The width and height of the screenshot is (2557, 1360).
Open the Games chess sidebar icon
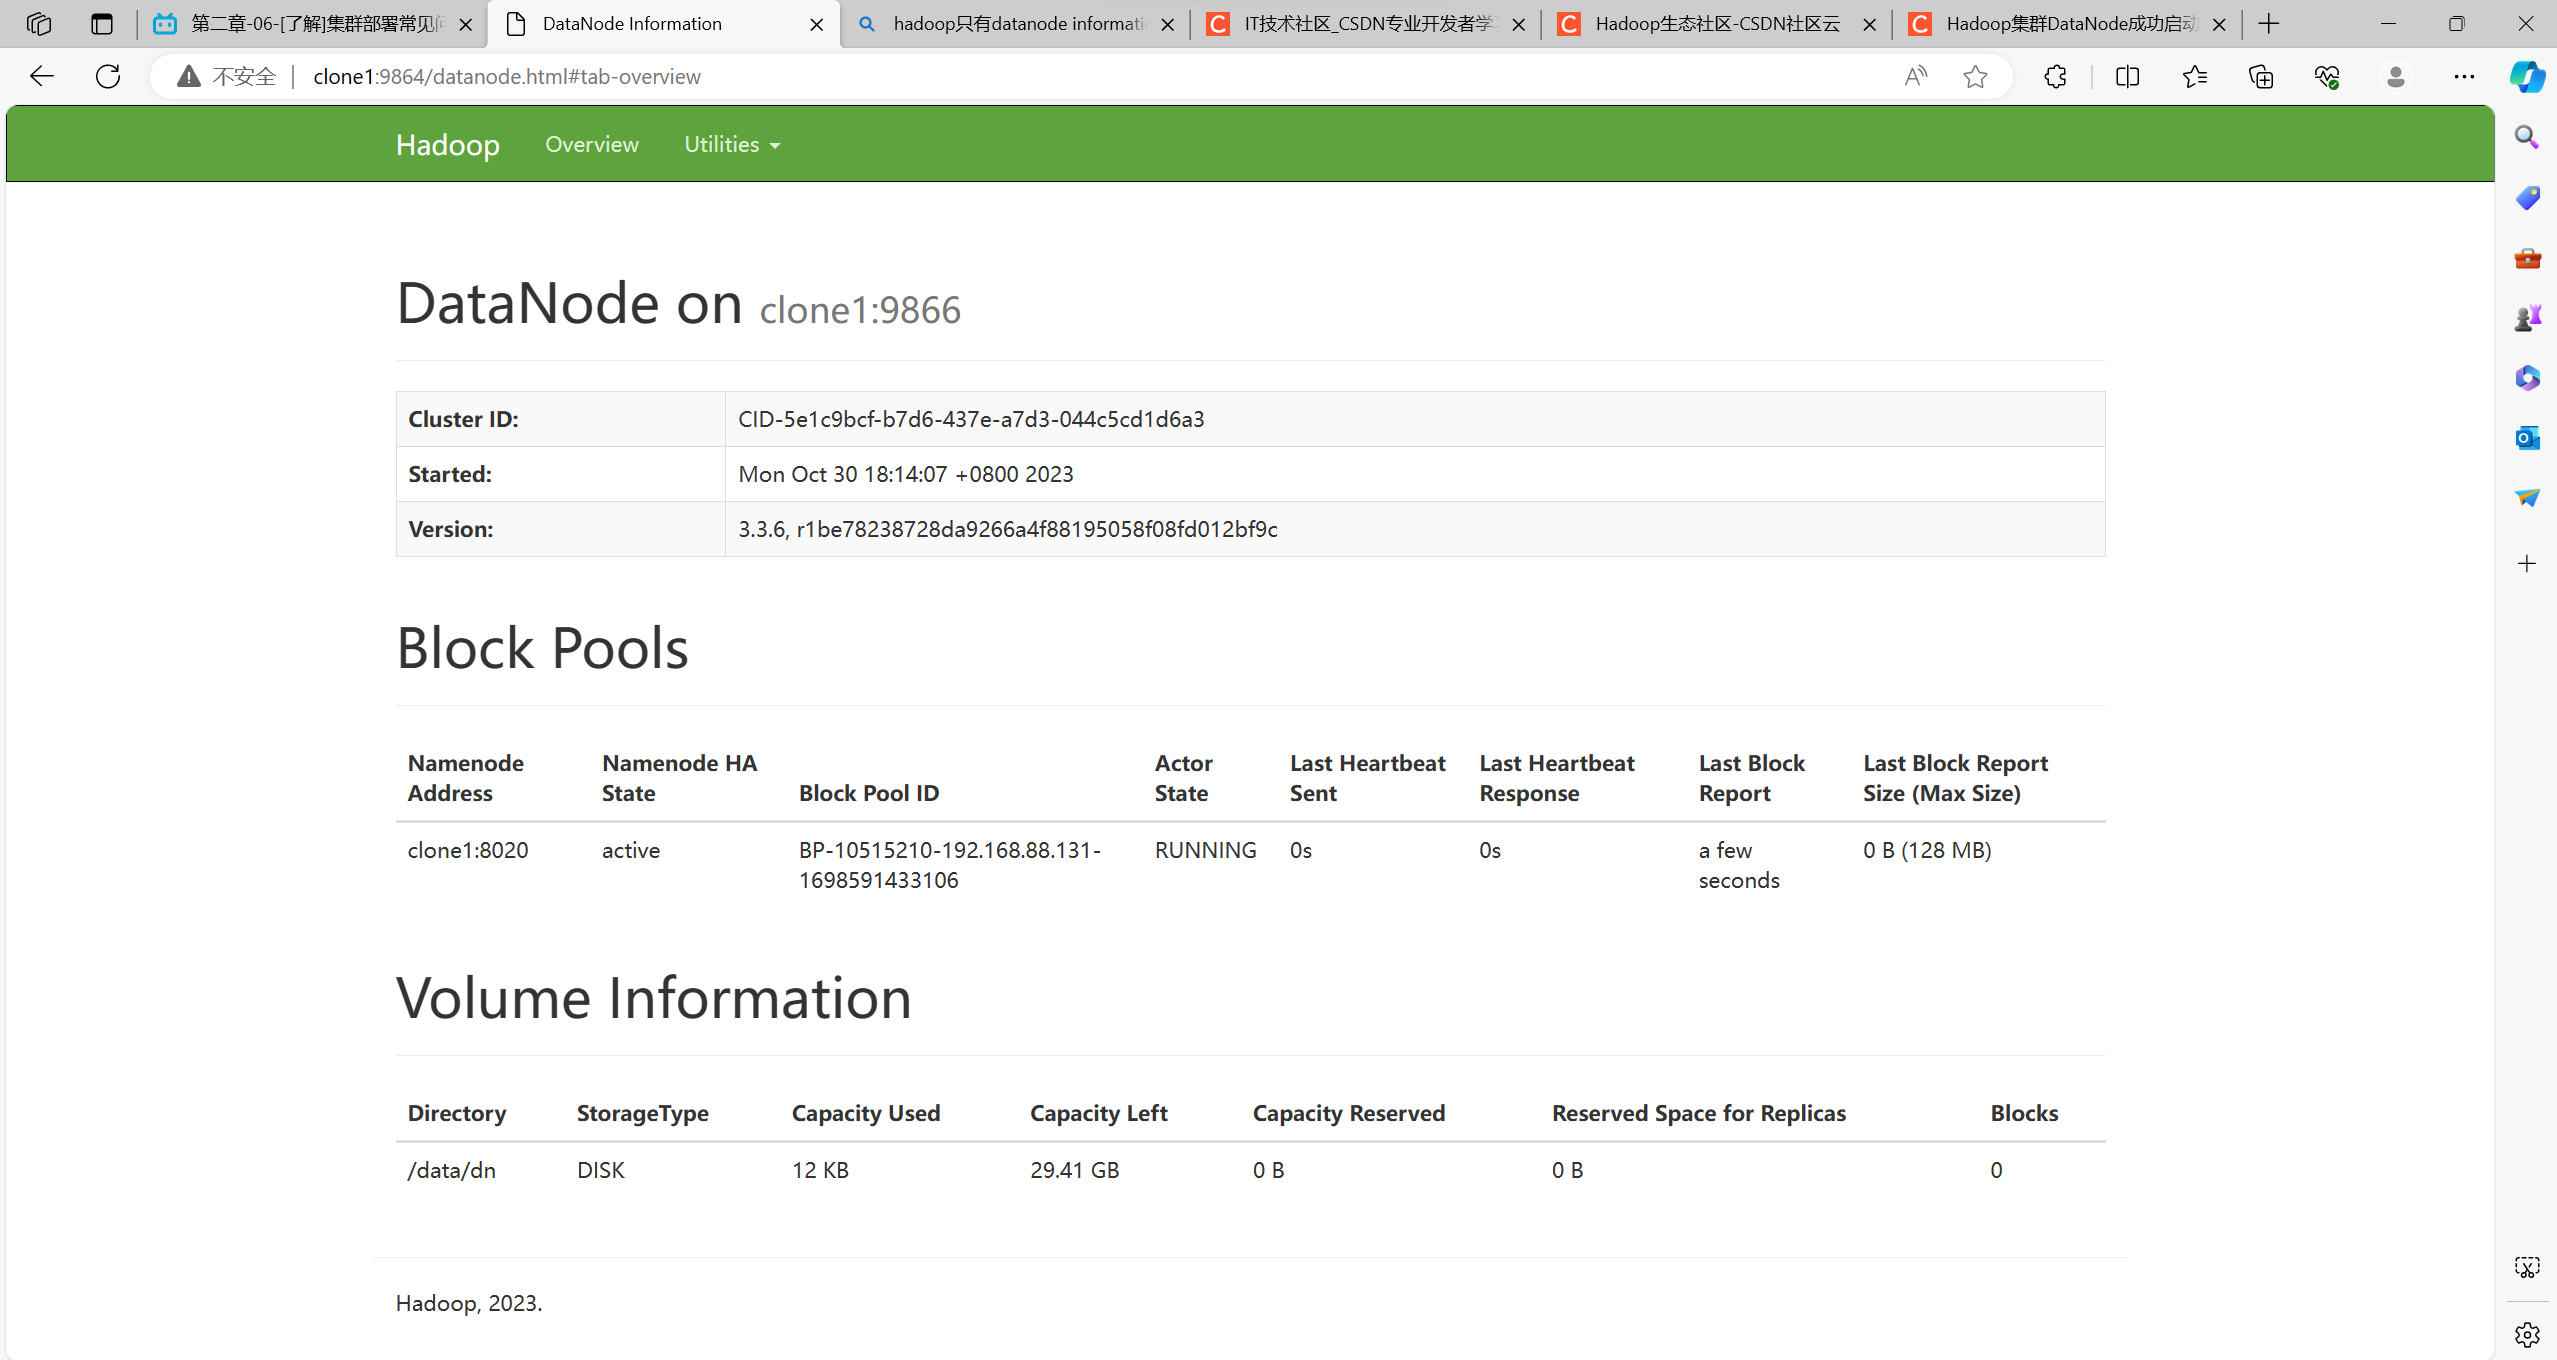pyautogui.click(x=2527, y=318)
